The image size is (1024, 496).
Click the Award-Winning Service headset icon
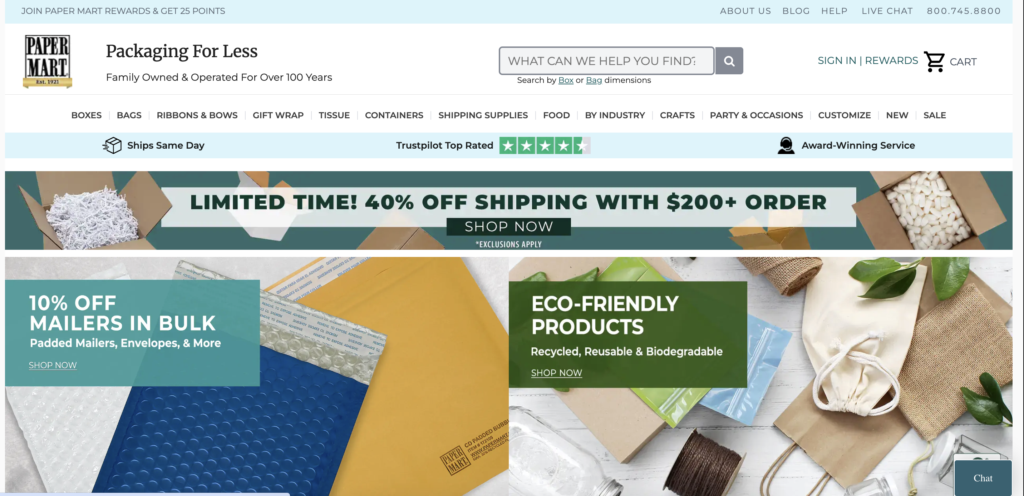786,146
